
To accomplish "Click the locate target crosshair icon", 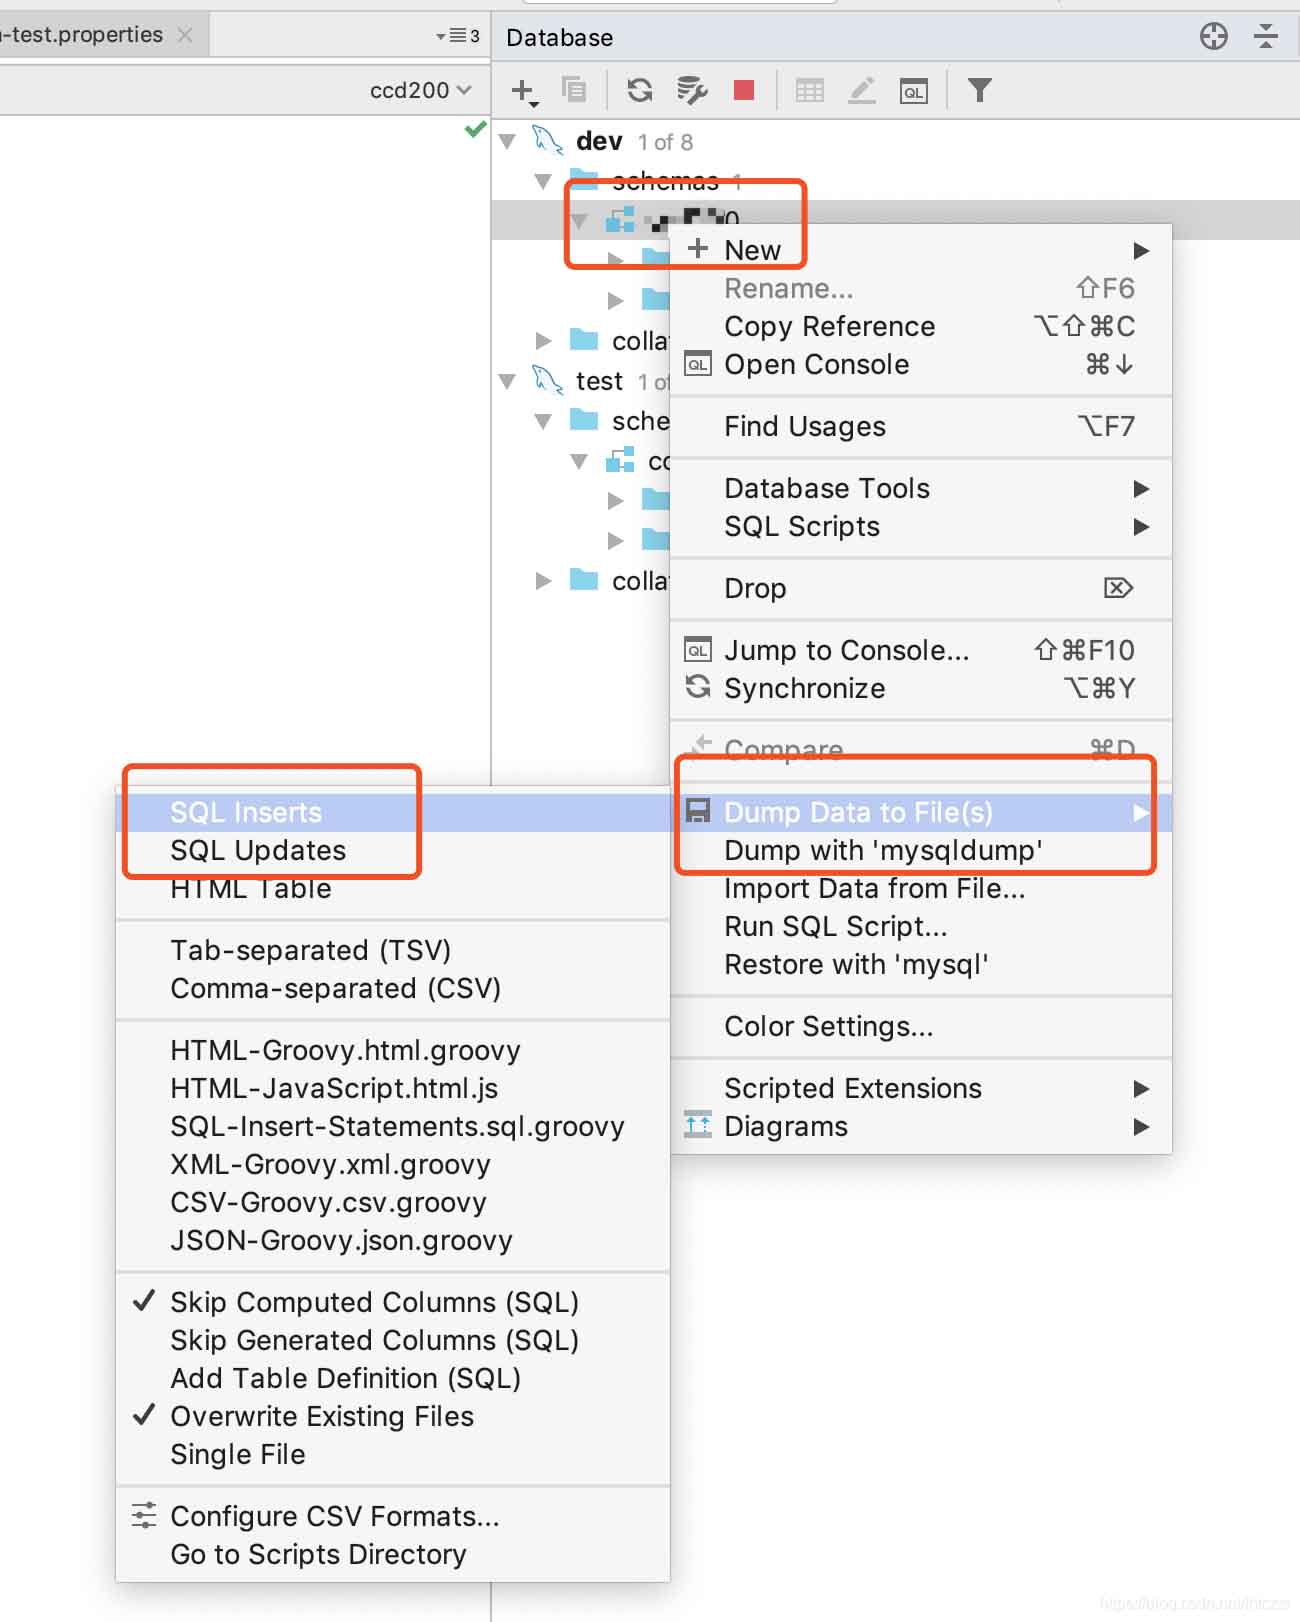I will (1214, 37).
